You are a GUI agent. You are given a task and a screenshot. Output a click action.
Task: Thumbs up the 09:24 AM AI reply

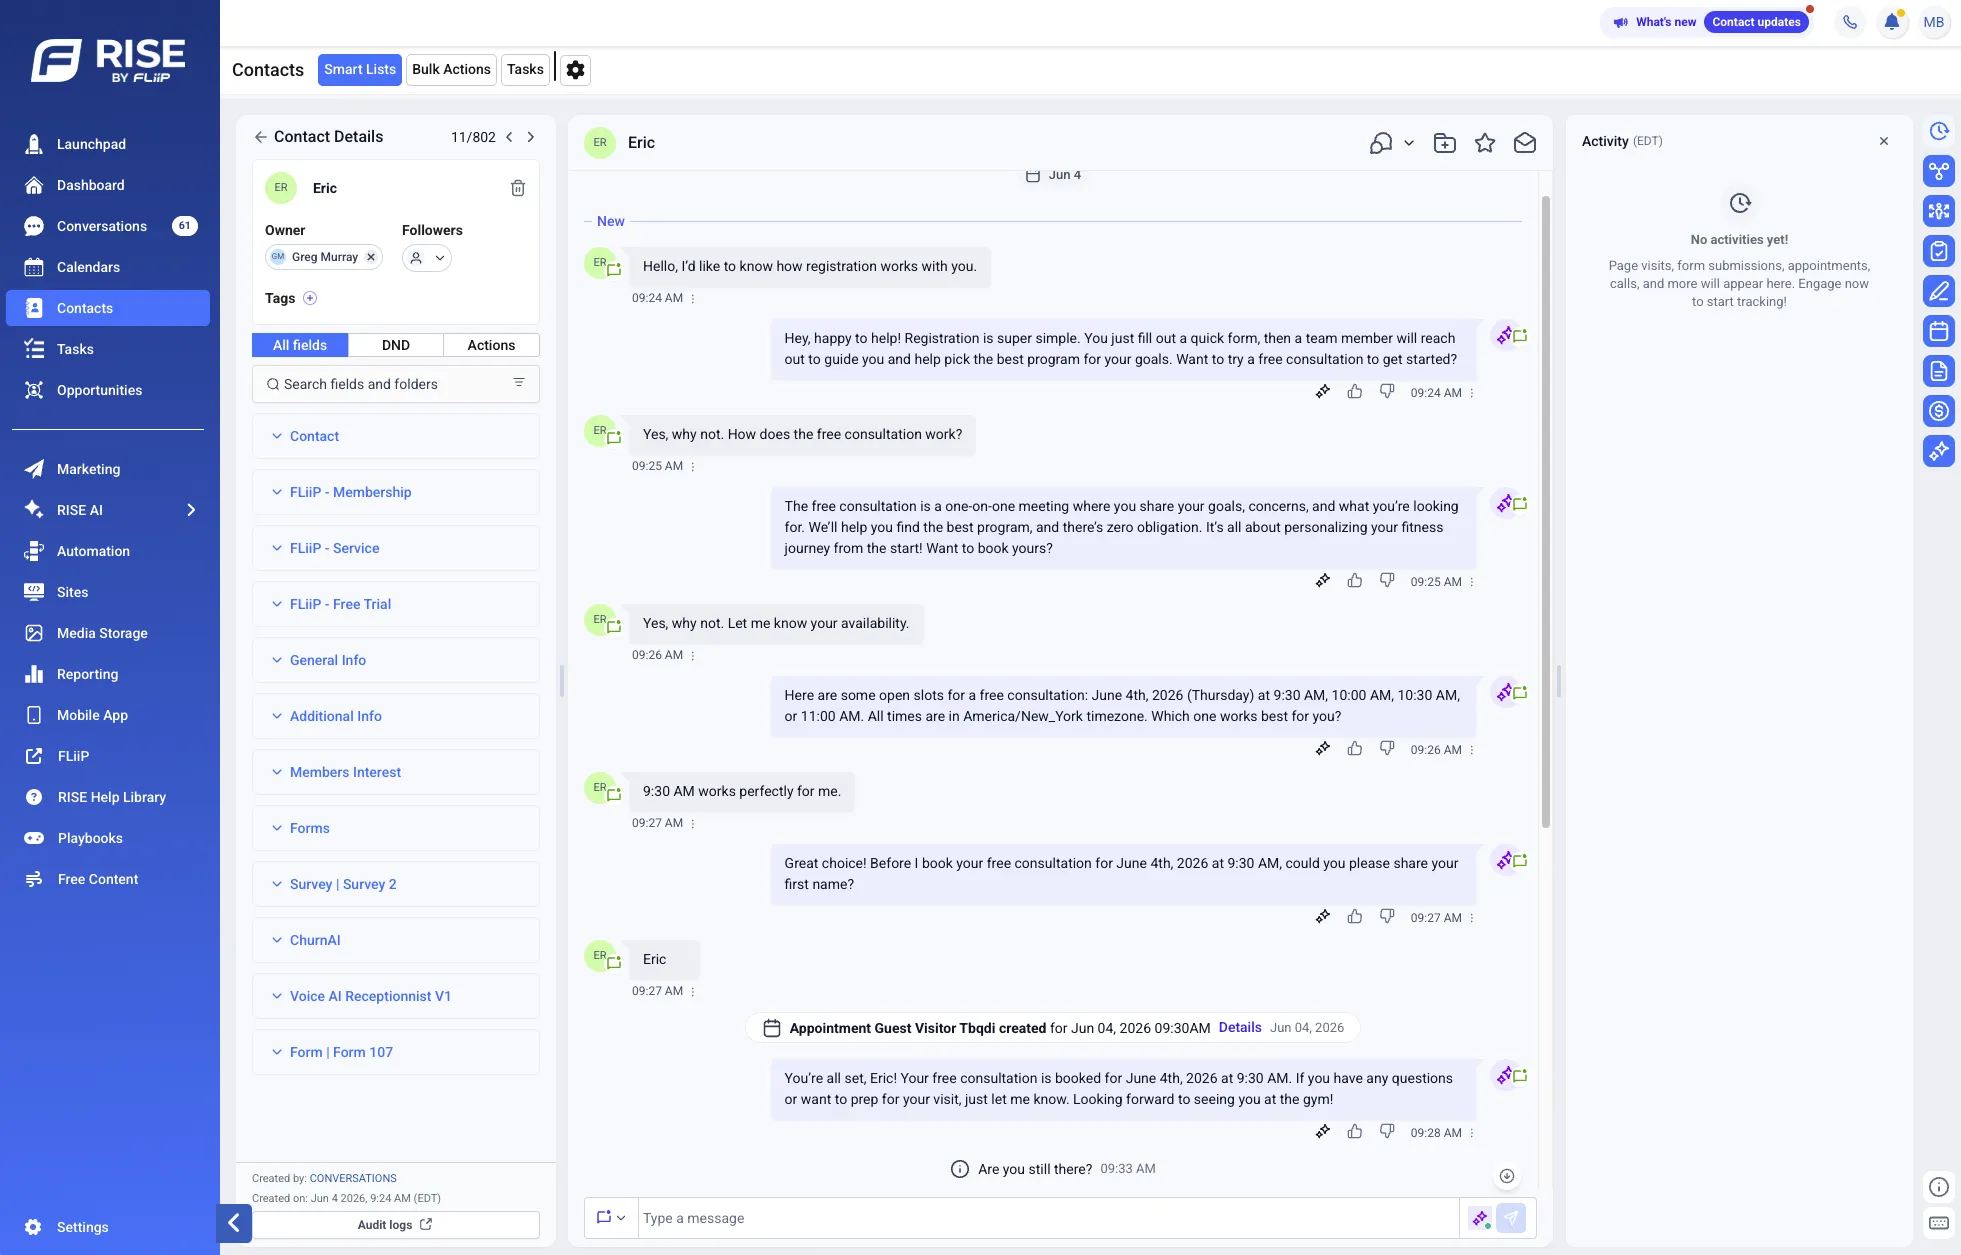[x=1355, y=392]
